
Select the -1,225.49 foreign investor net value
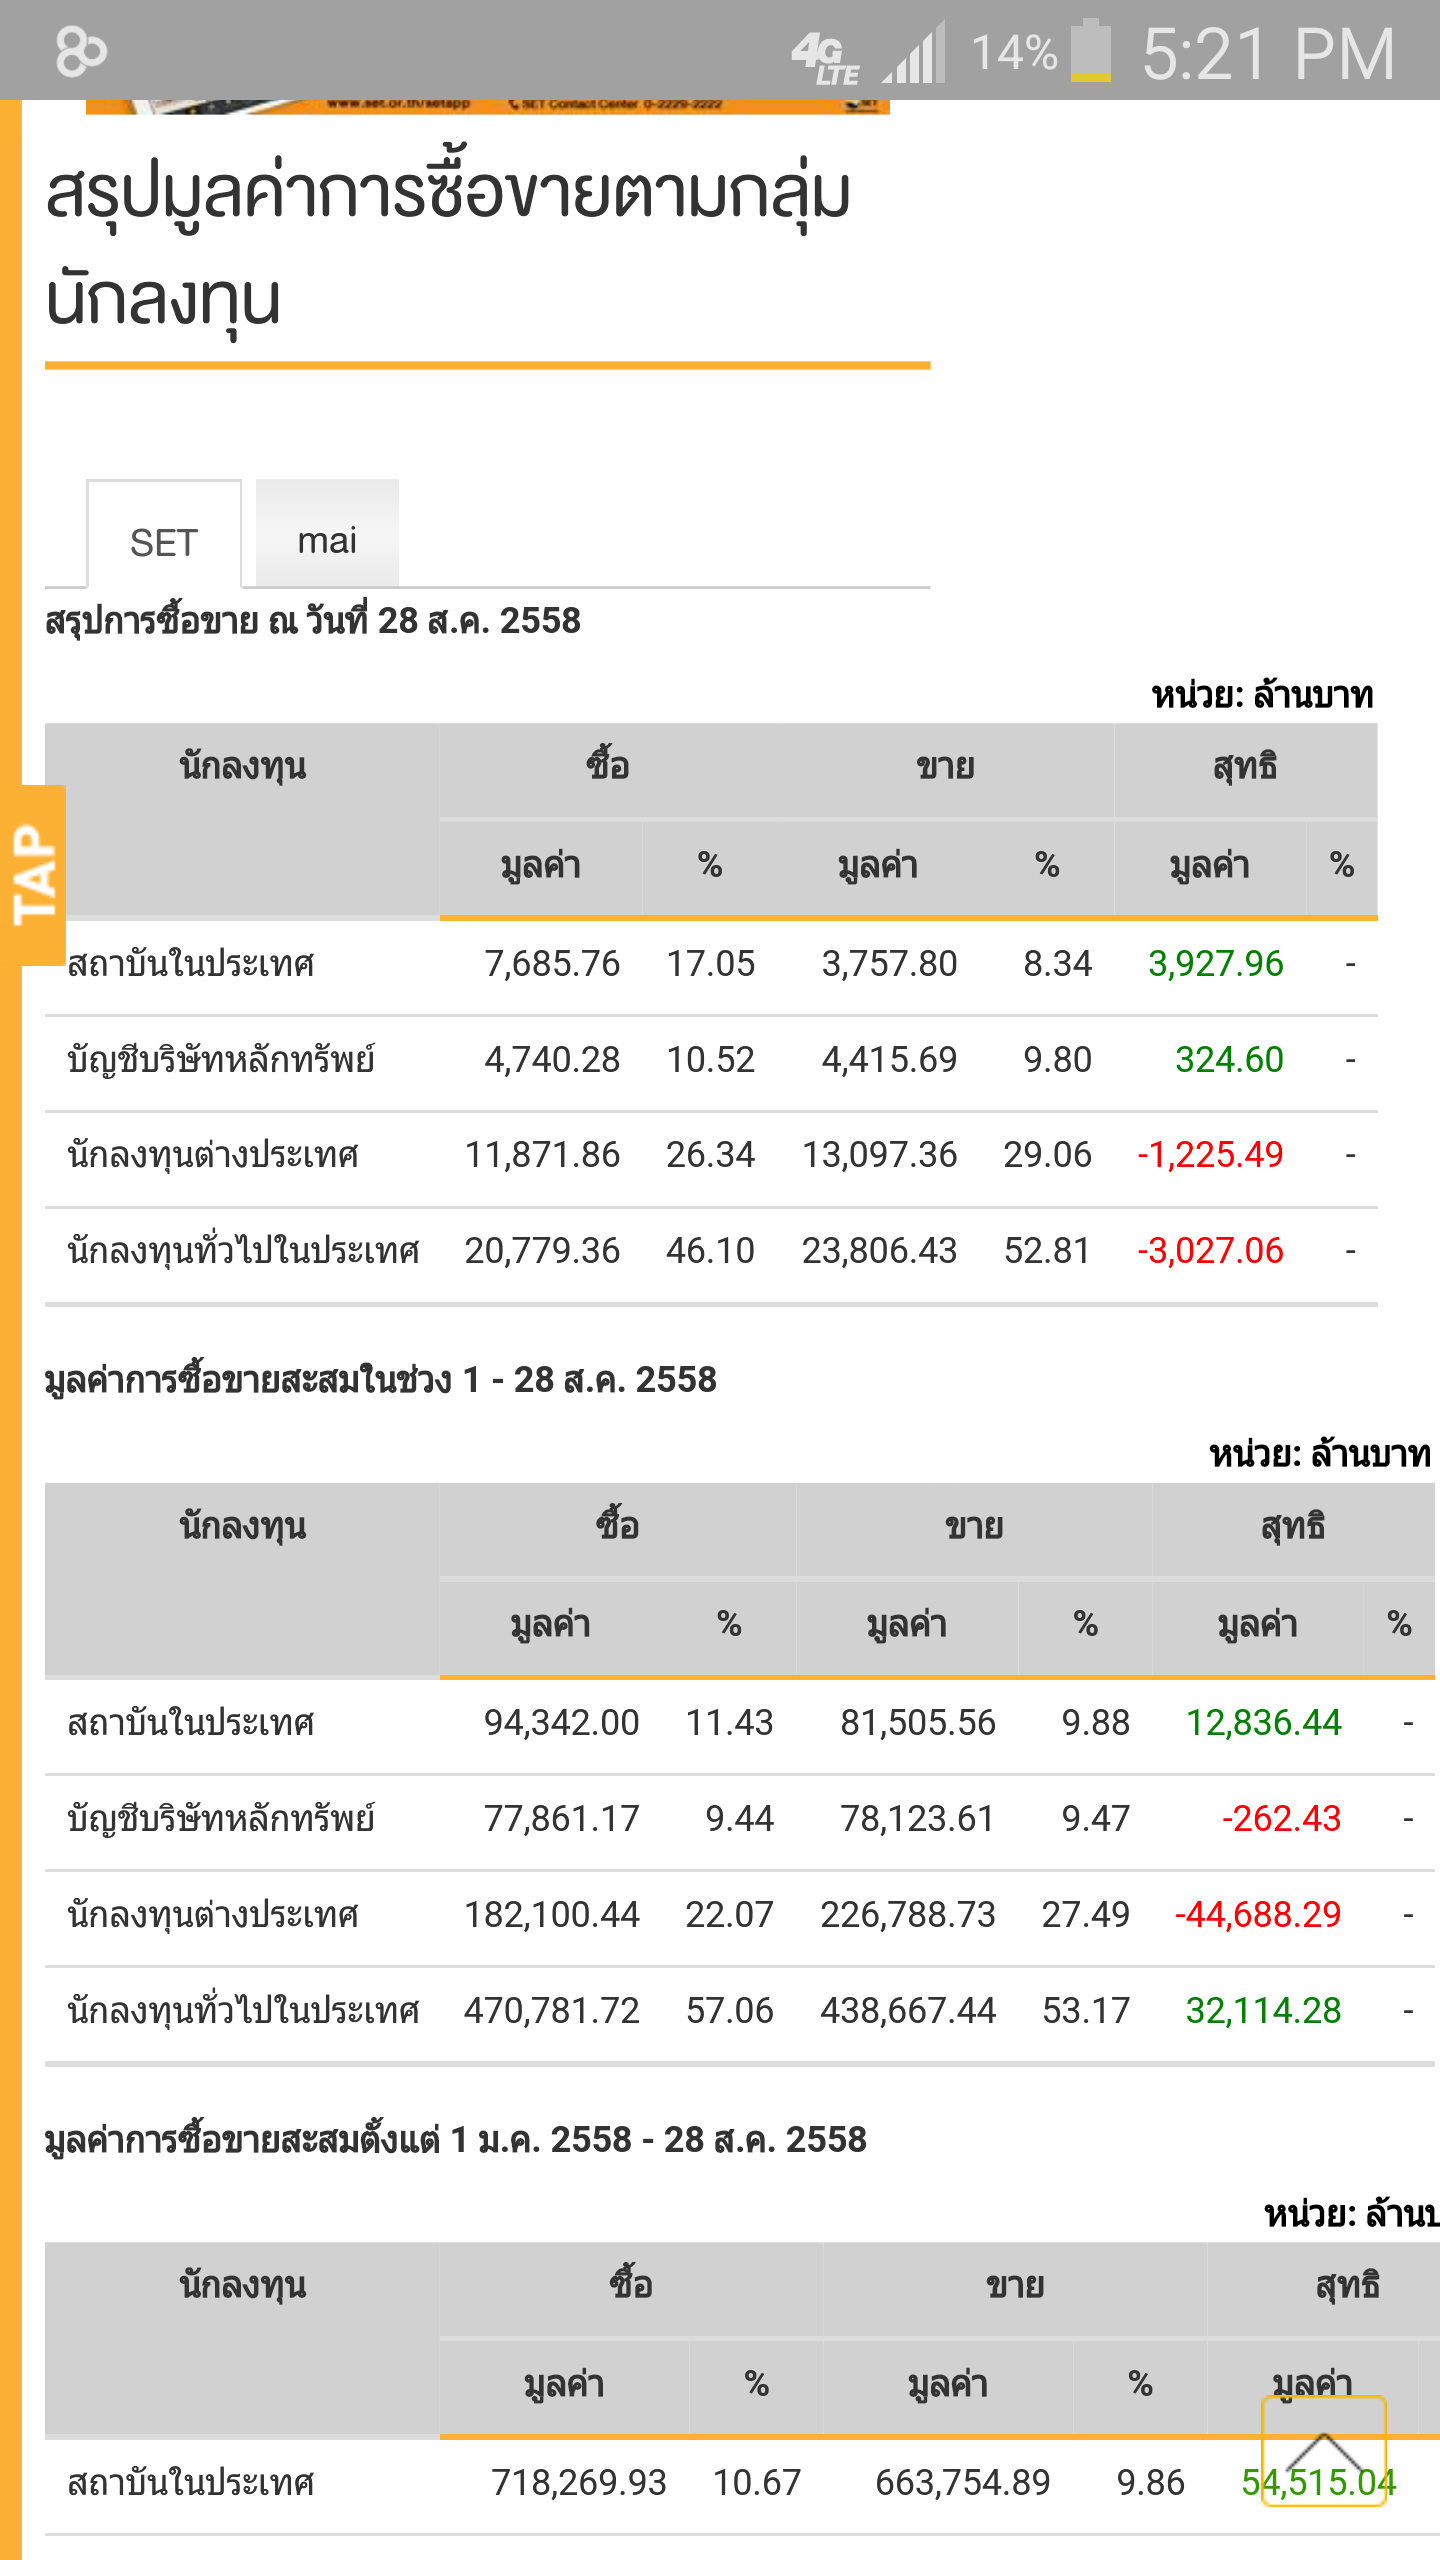coord(1210,1155)
